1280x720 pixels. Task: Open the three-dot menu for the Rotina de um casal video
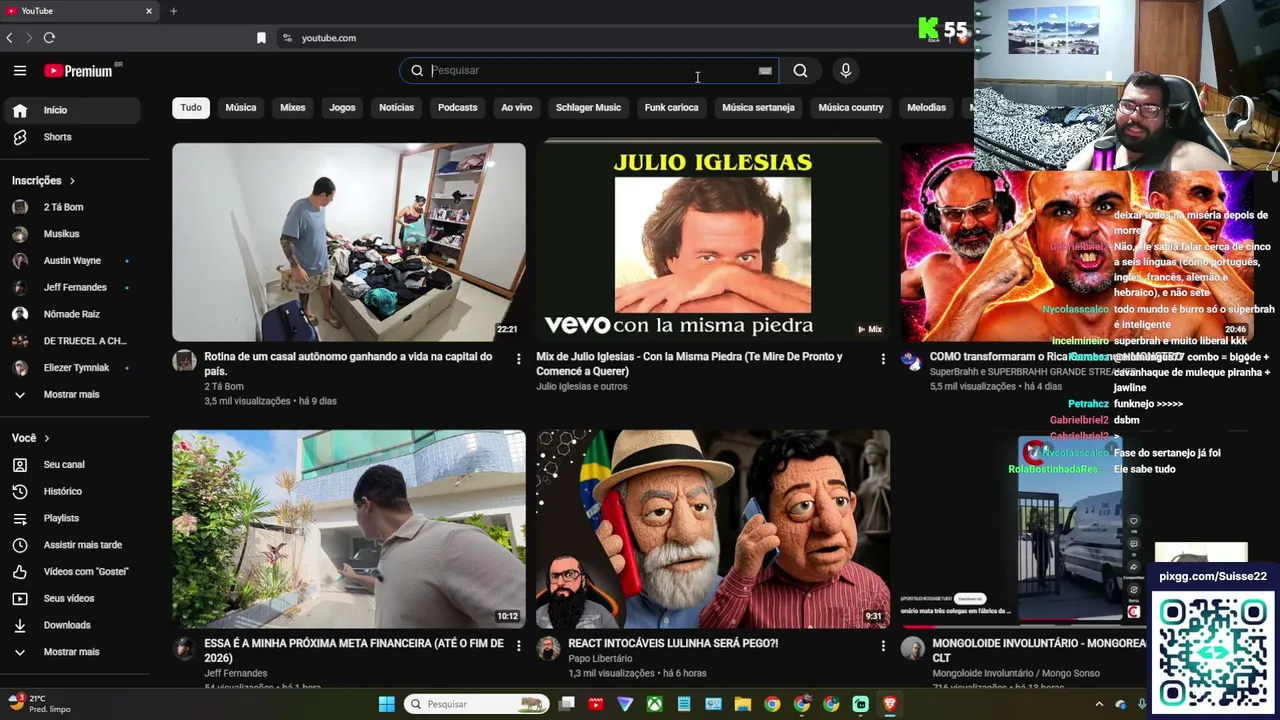(x=518, y=358)
